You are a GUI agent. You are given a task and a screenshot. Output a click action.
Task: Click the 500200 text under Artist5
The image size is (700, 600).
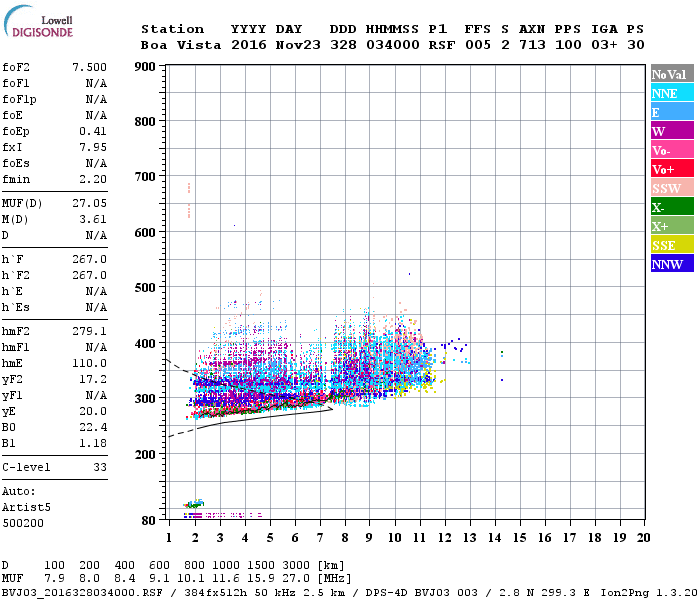23,524
